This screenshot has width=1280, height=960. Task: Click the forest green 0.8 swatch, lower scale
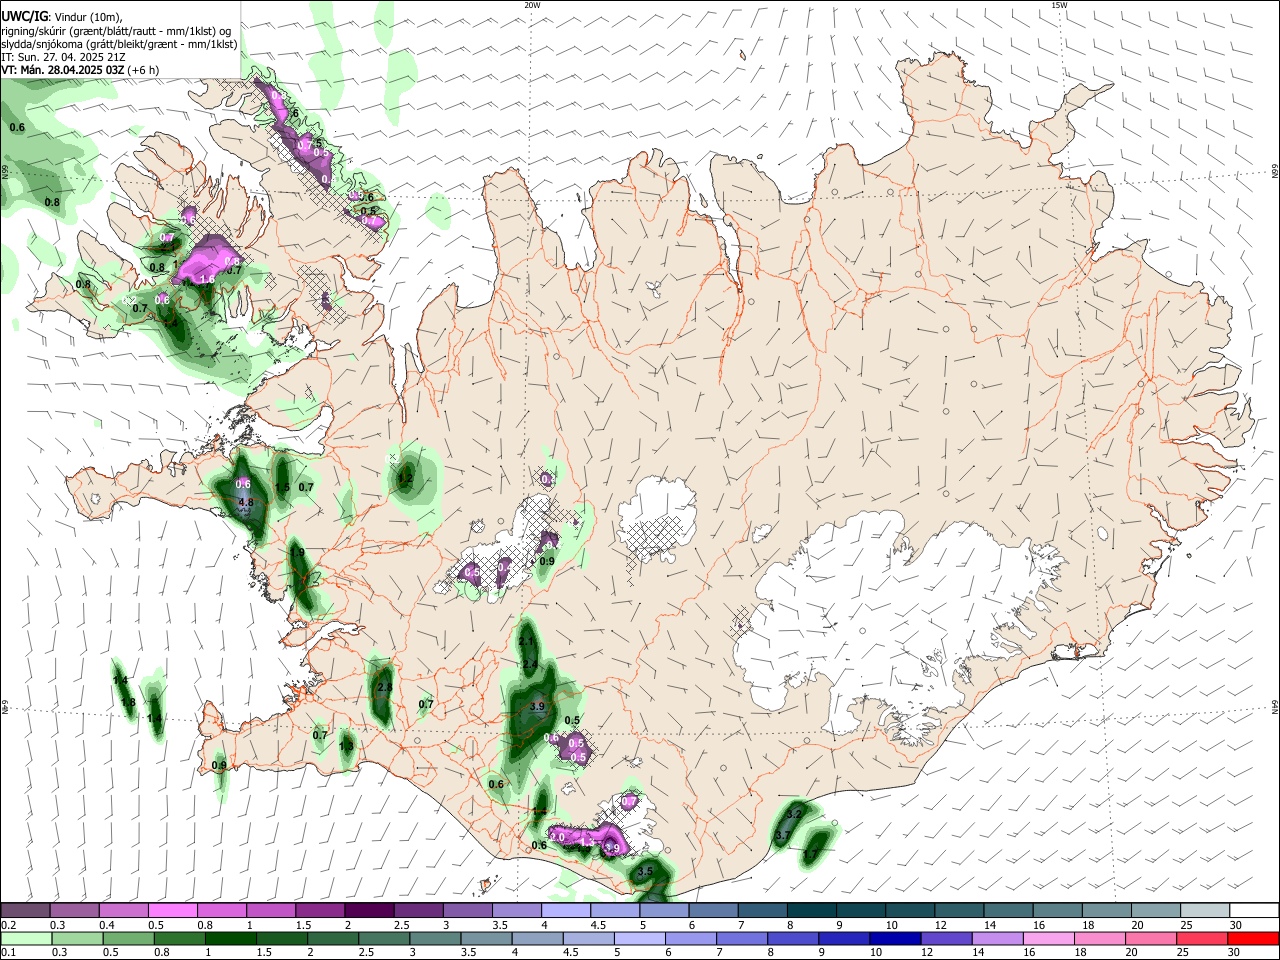[x=180, y=938]
